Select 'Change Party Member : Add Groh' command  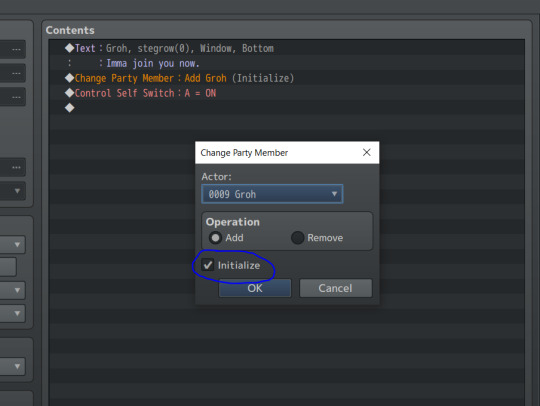tap(287, 78)
